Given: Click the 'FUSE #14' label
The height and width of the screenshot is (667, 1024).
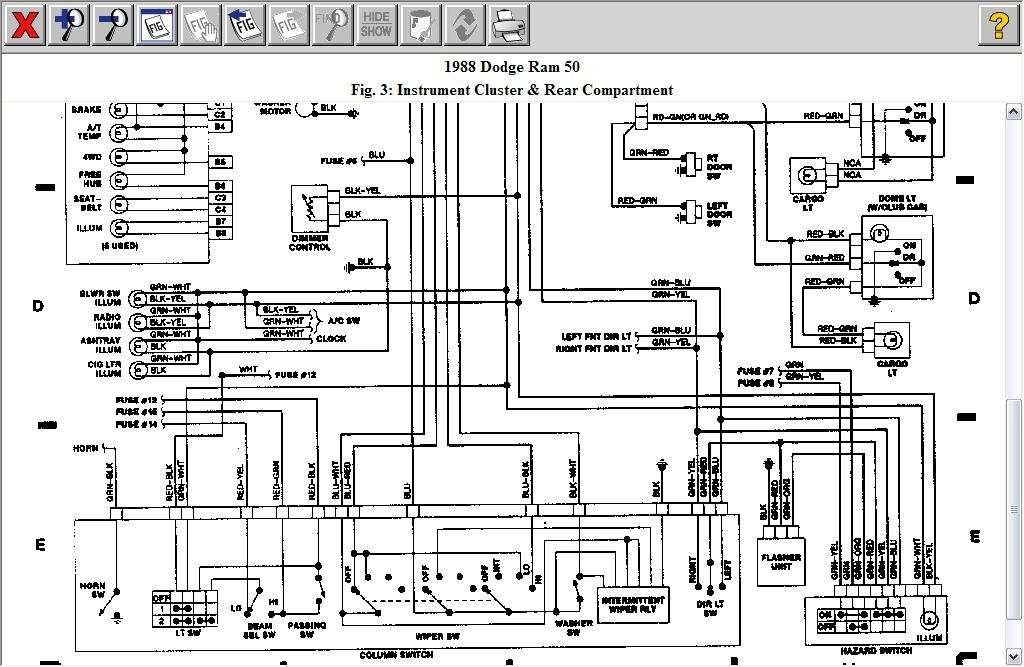Looking at the screenshot, I should (136, 425).
